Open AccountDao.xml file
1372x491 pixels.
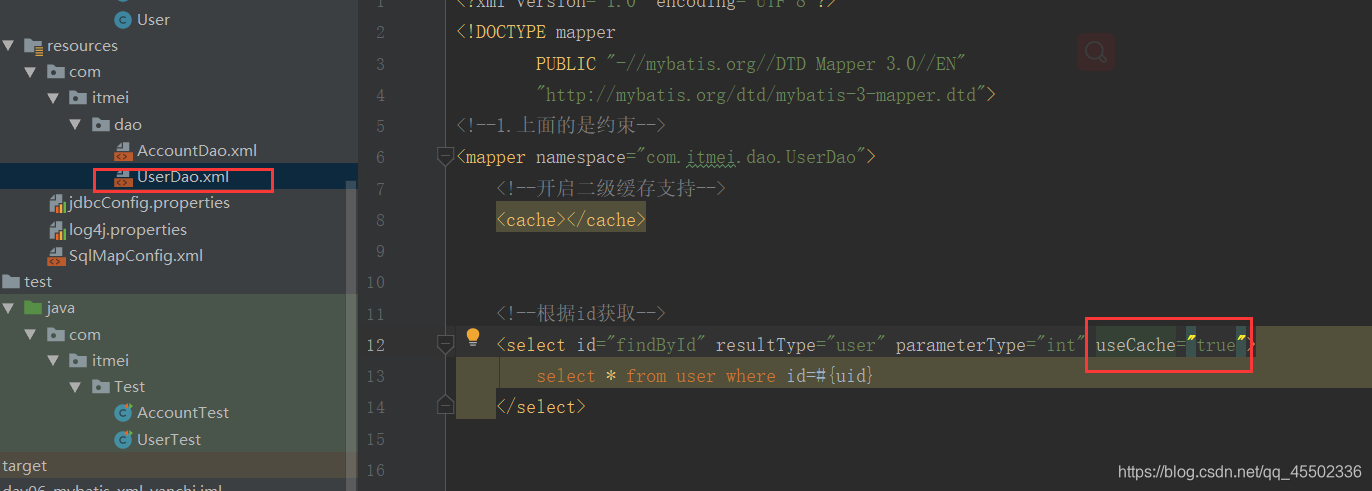point(197,150)
